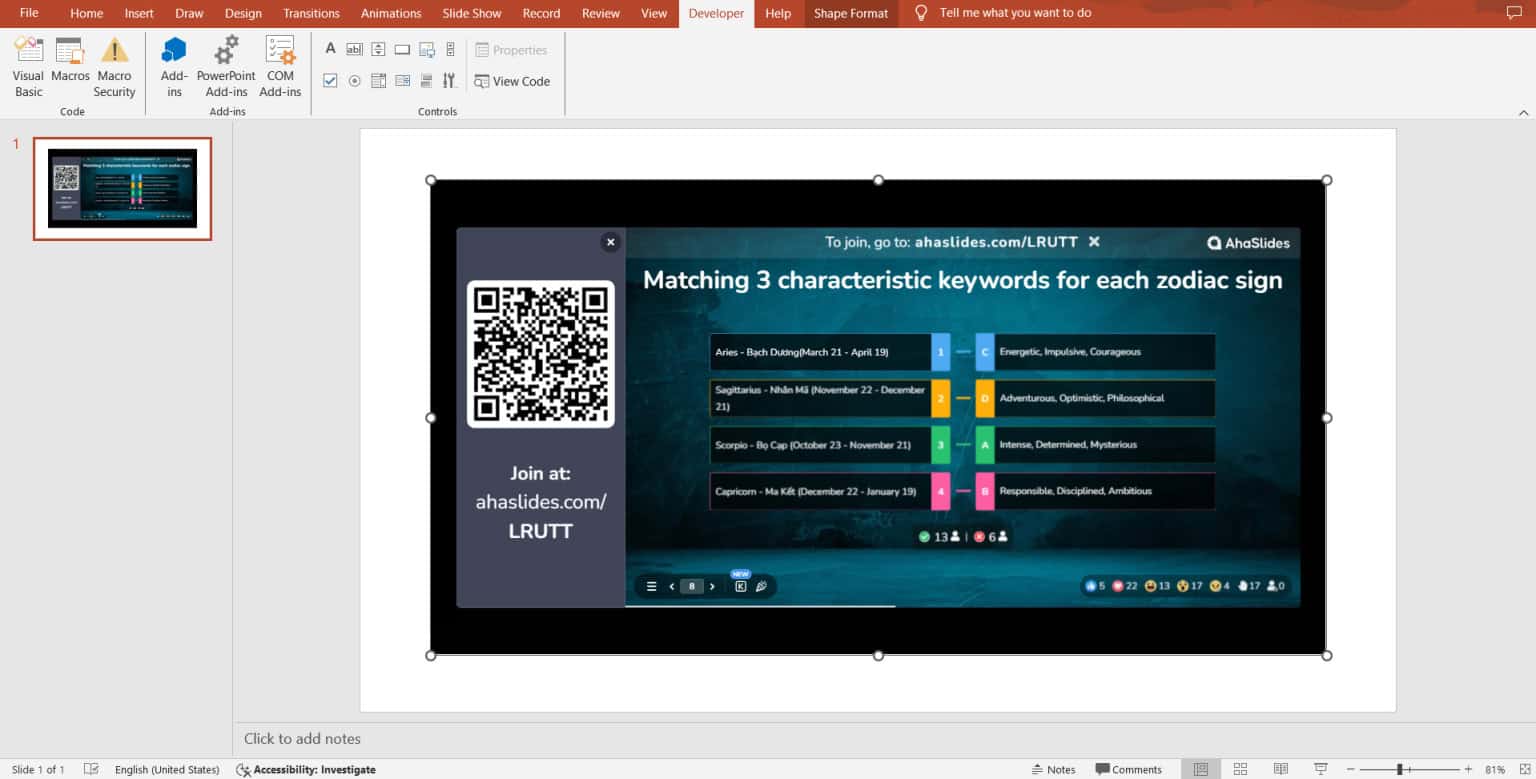Open the File menu
Screen dimensions: 1536x779
tap(29, 13)
